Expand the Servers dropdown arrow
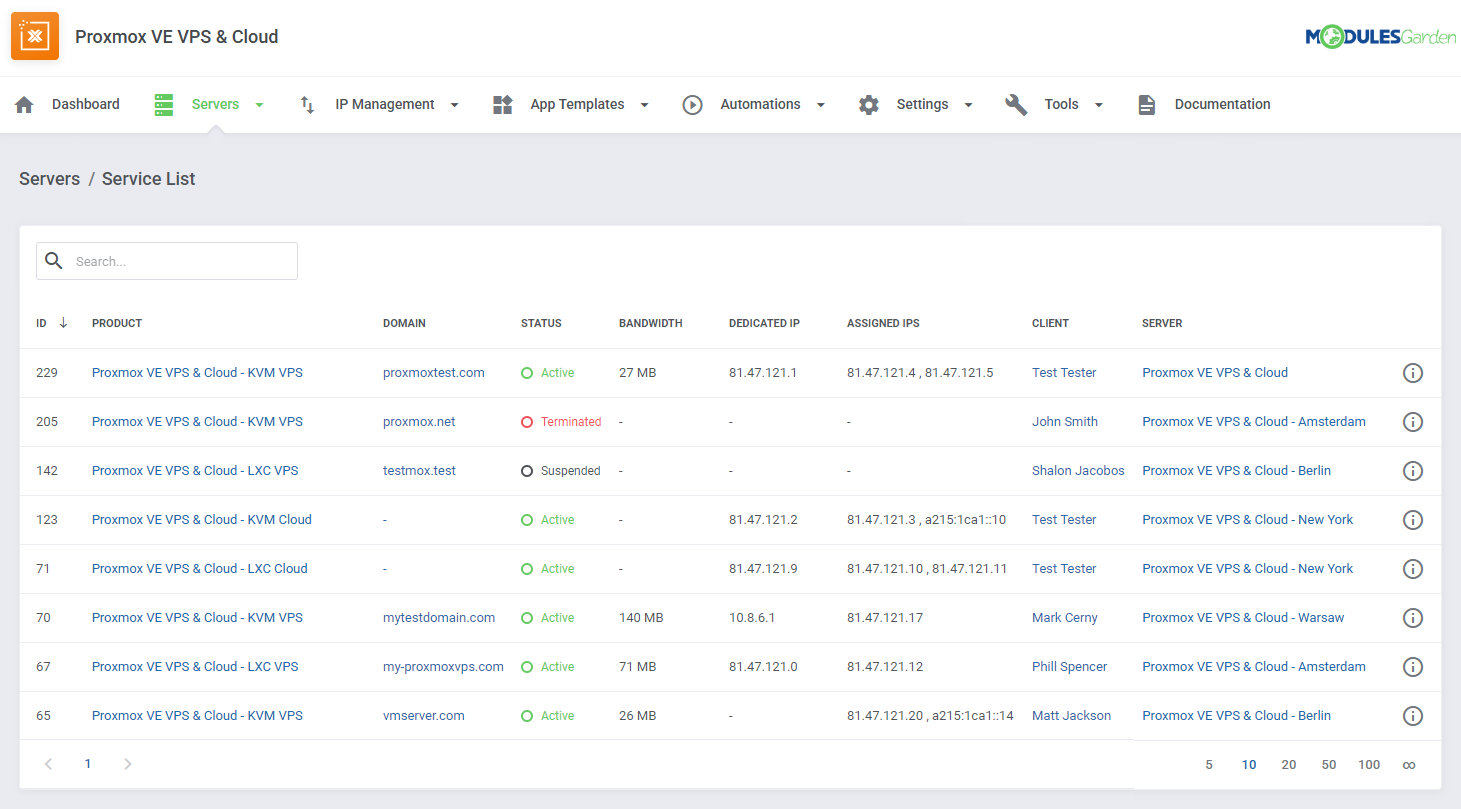The height and width of the screenshot is (809, 1461). pos(259,105)
